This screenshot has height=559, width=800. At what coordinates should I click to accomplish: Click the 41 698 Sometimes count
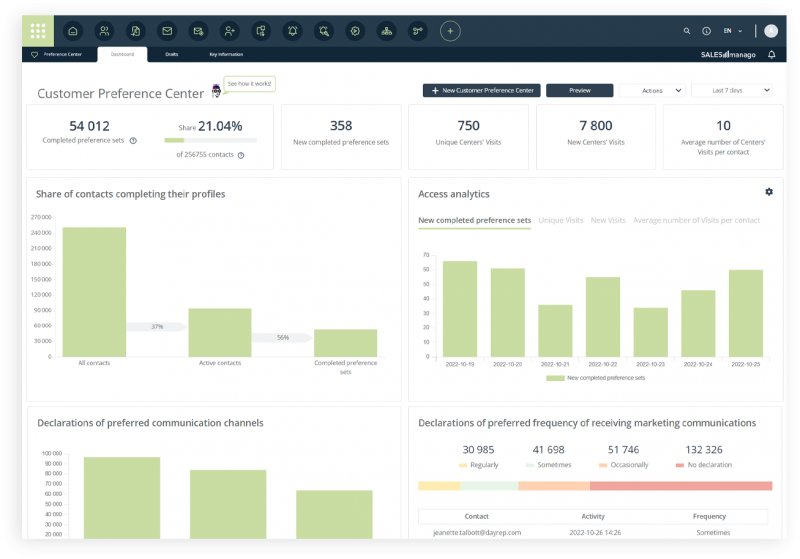(548, 450)
